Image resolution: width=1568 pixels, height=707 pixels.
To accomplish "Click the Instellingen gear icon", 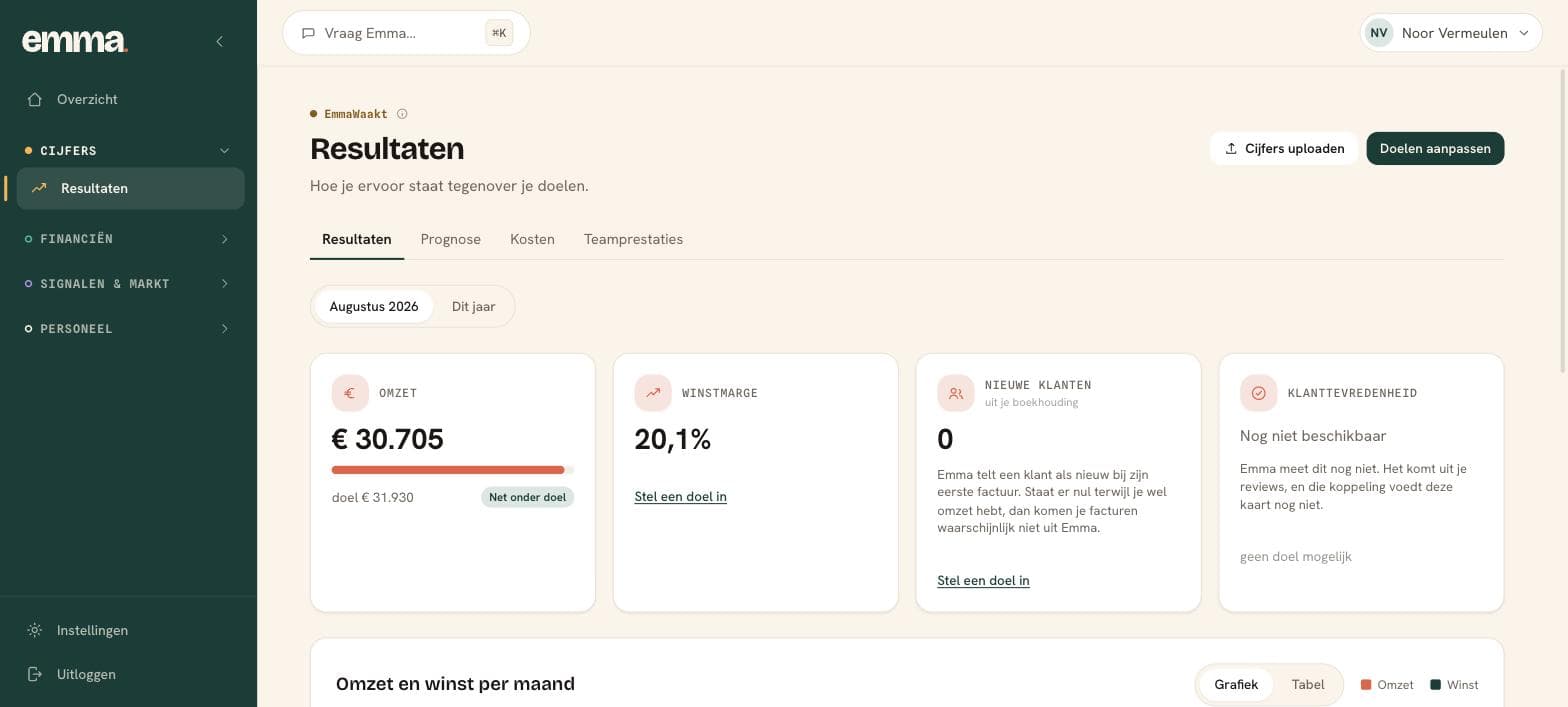I will [35, 630].
